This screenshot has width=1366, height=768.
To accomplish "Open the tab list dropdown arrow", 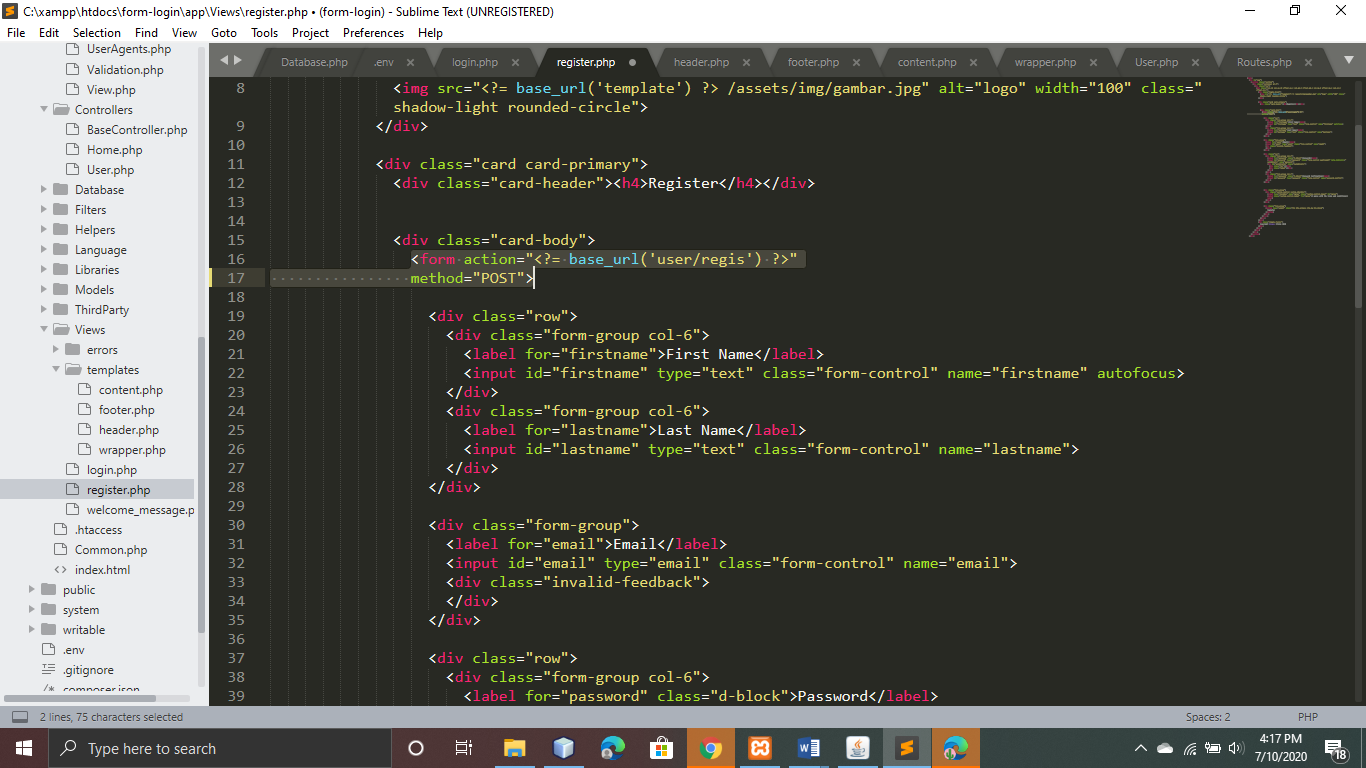I will pos(1349,61).
